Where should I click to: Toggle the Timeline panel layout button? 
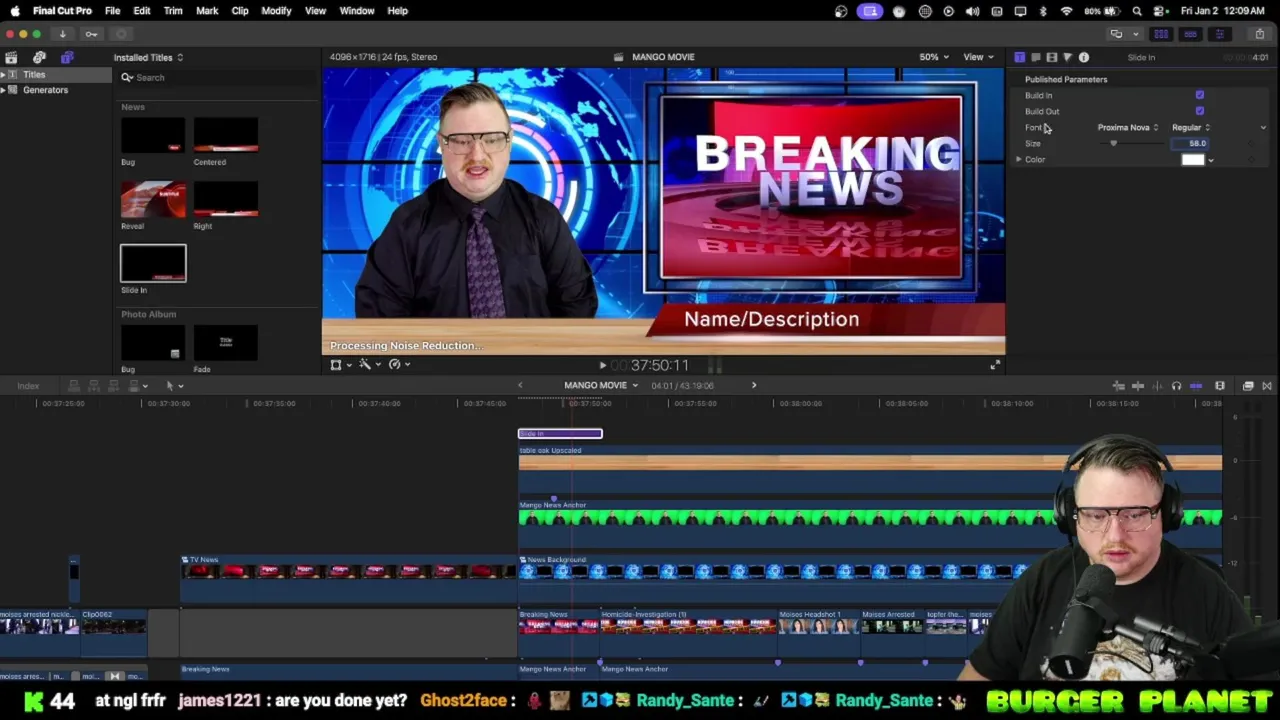pos(1190,34)
